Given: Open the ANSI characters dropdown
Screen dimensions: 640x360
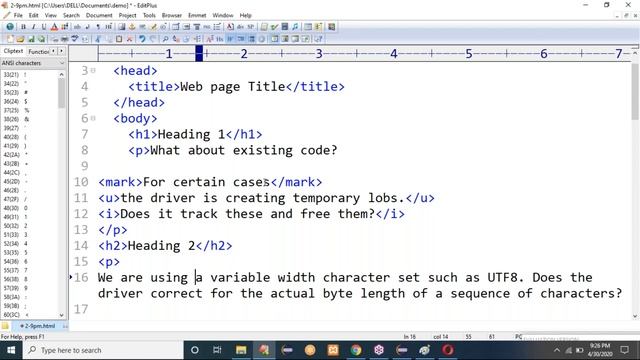Looking at the screenshot, I should pos(33,63).
